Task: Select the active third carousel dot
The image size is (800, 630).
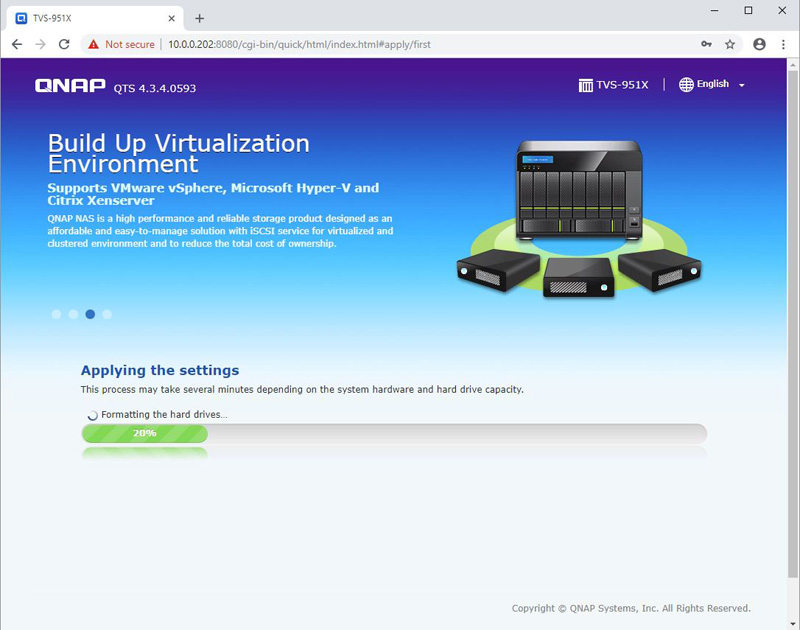Action: tap(90, 314)
